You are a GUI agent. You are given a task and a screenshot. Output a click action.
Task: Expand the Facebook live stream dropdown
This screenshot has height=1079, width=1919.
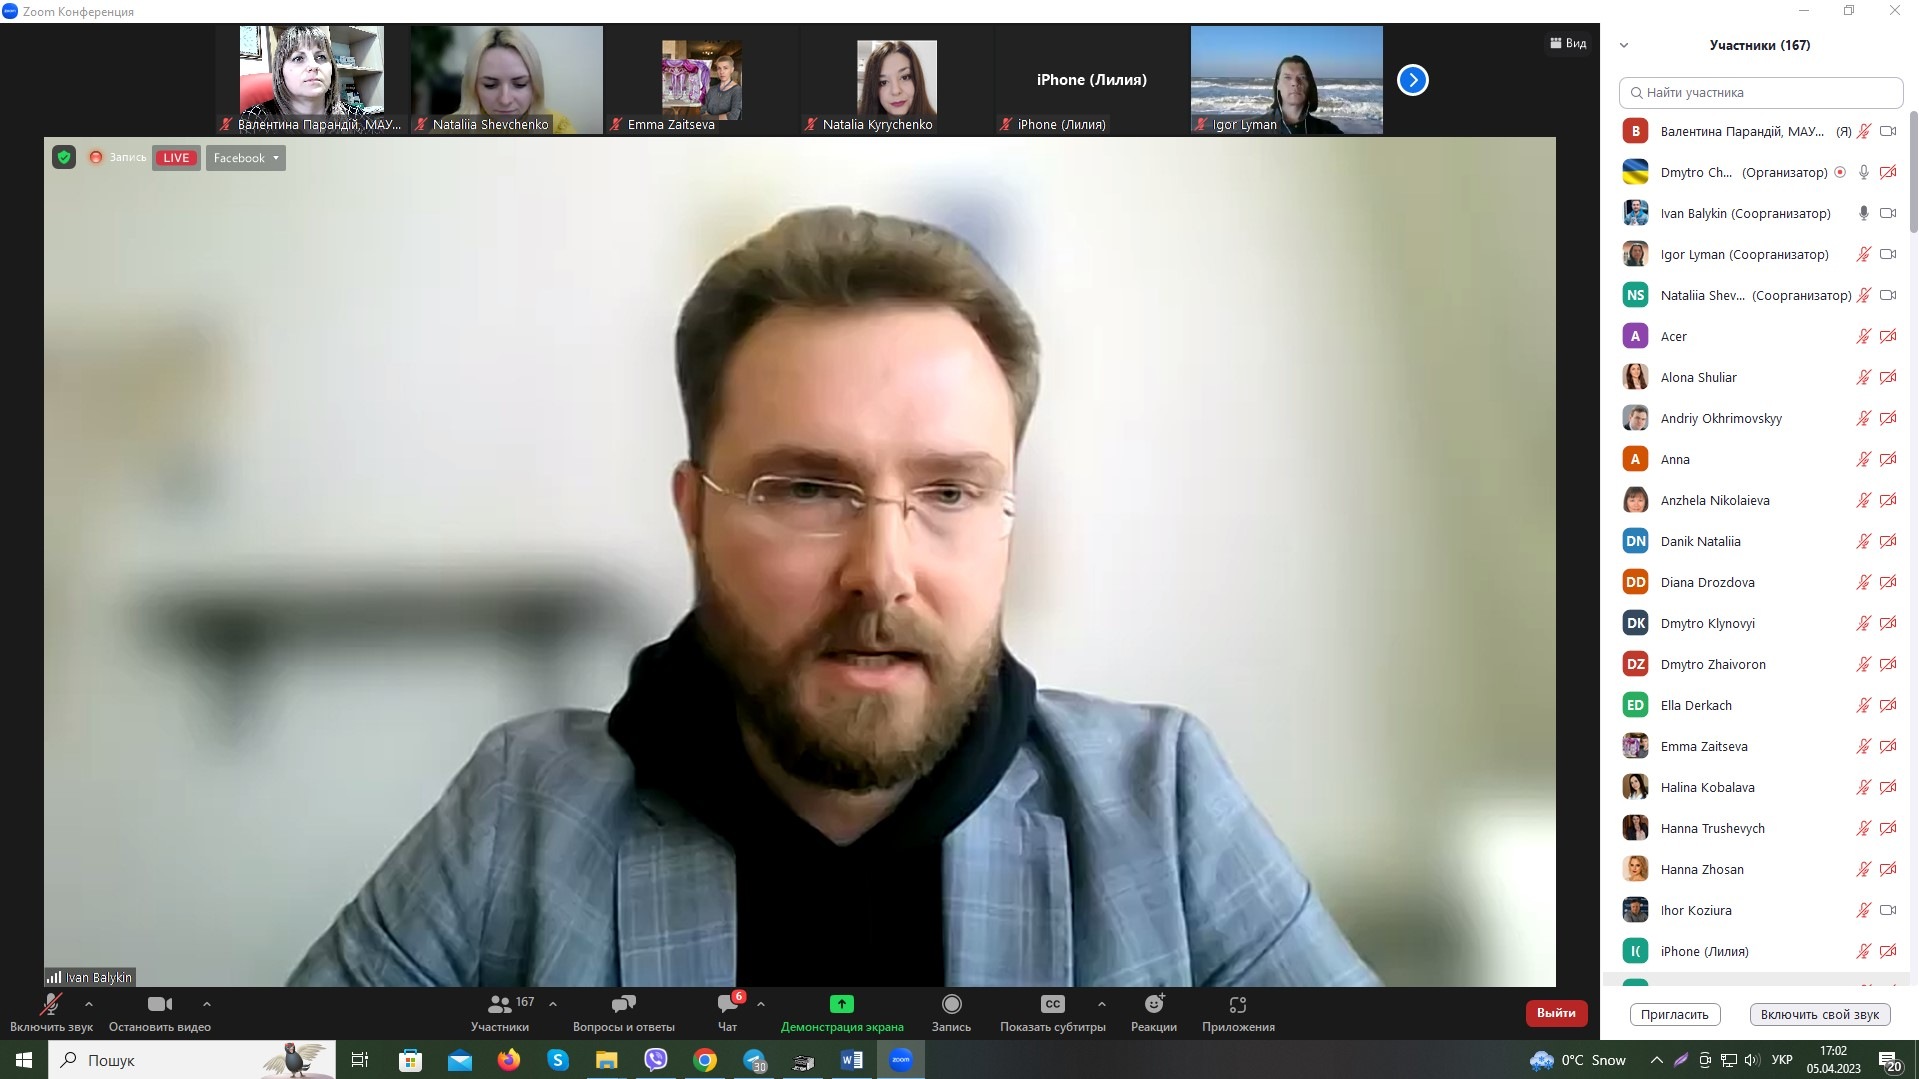246,158
